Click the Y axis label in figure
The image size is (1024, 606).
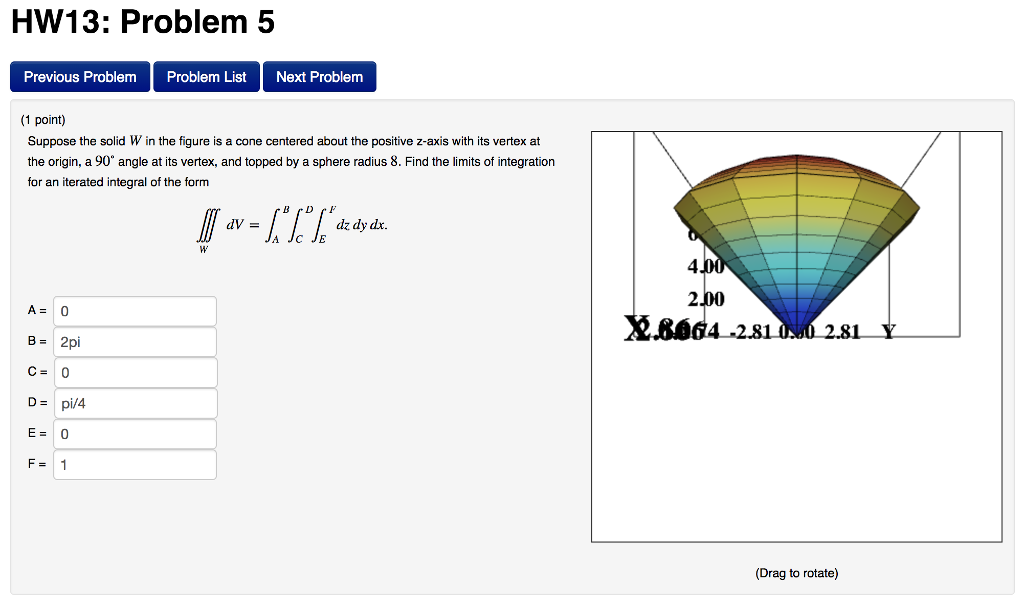tap(887, 332)
